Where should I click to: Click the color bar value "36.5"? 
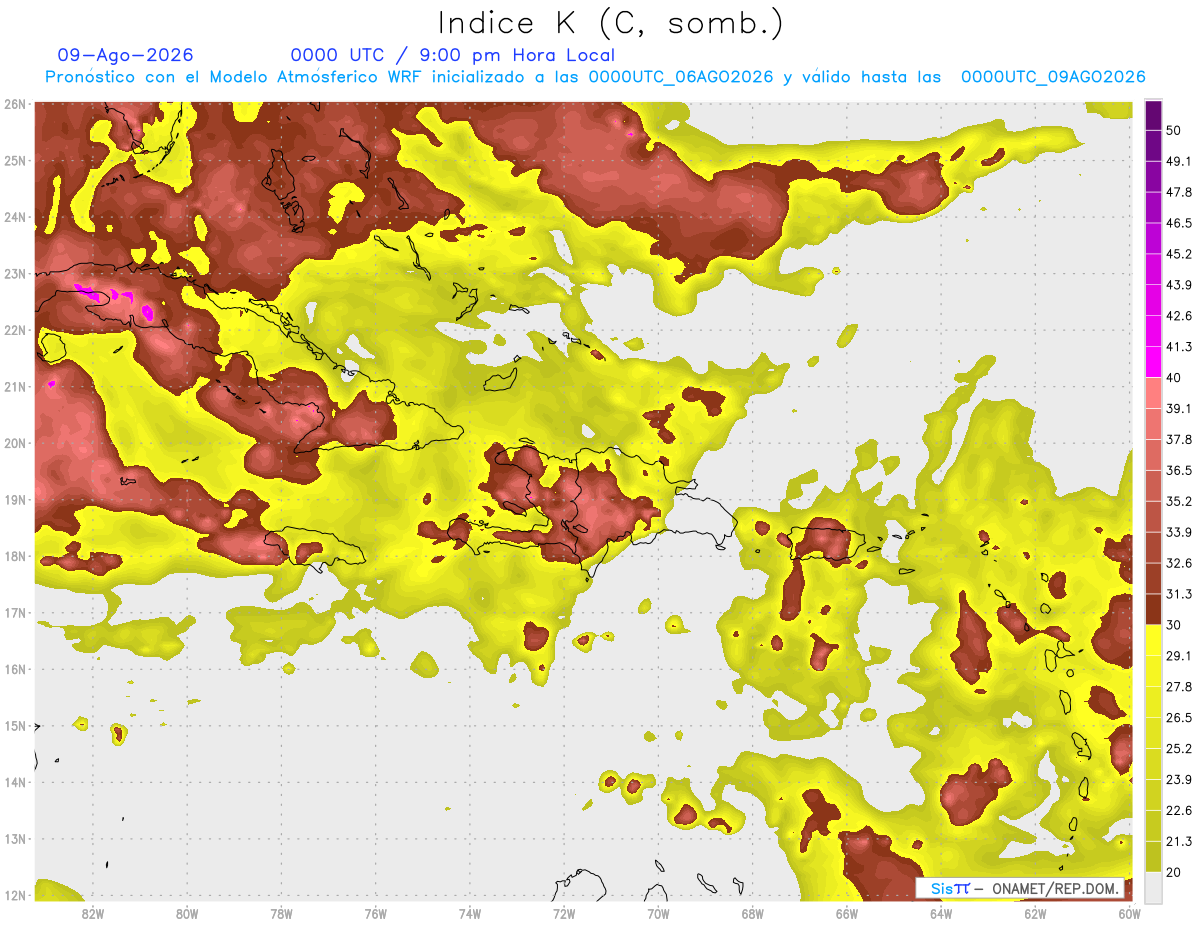[x=1178, y=470]
